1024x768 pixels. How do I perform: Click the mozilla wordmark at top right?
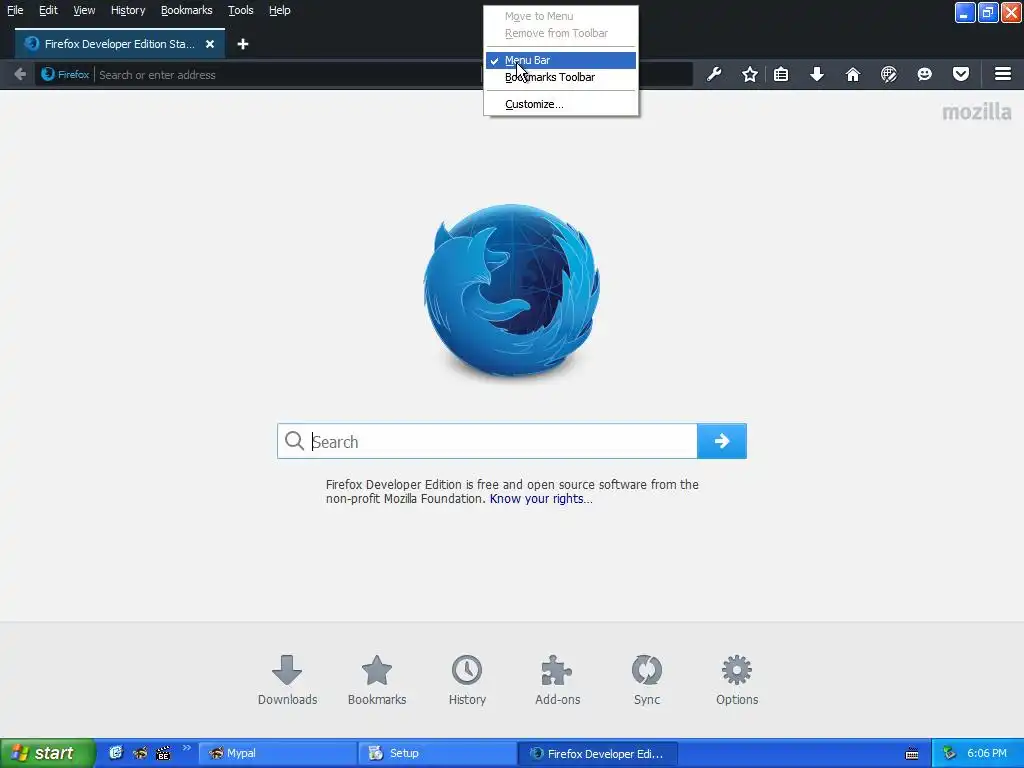pyautogui.click(x=976, y=112)
